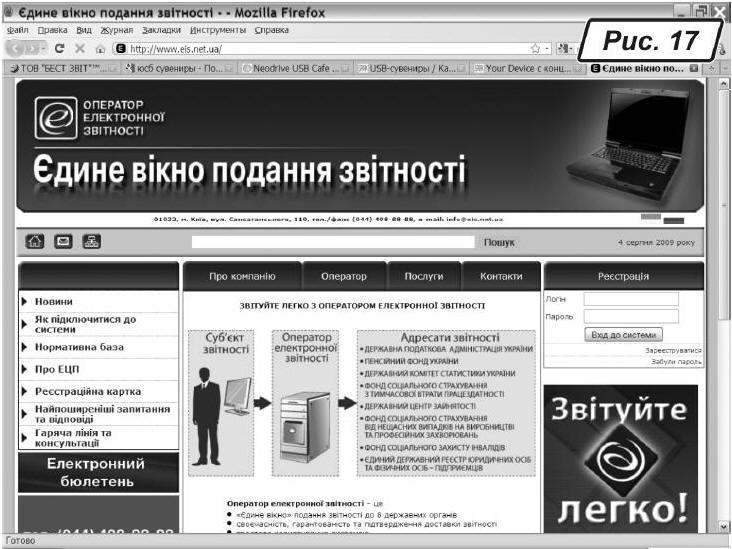The width and height of the screenshot is (732, 549).
Task: Open the Послуги navigation tab
Action: tap(423, 276)
